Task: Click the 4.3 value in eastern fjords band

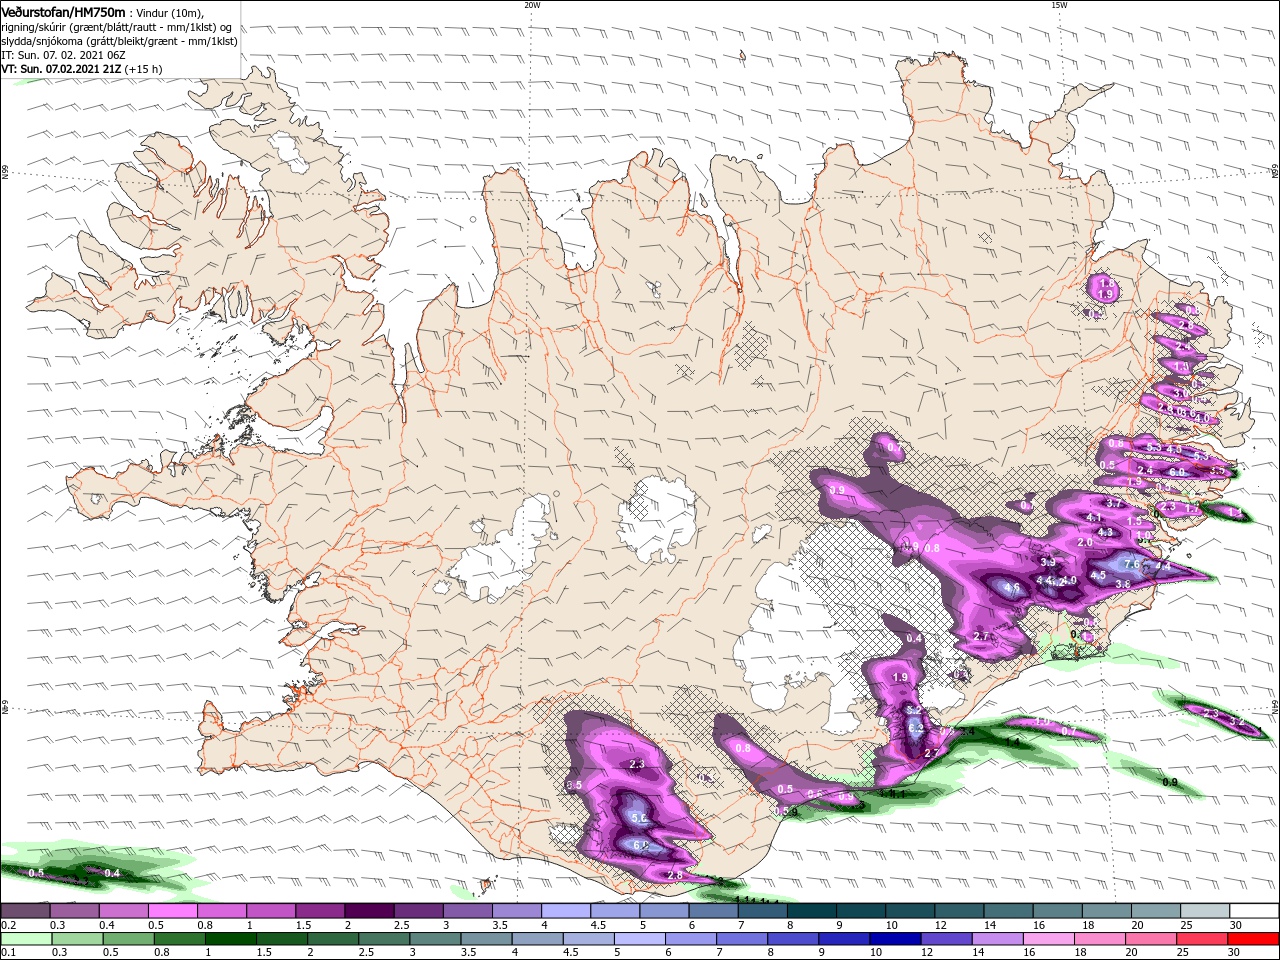Action: [x=1105, y=532]
